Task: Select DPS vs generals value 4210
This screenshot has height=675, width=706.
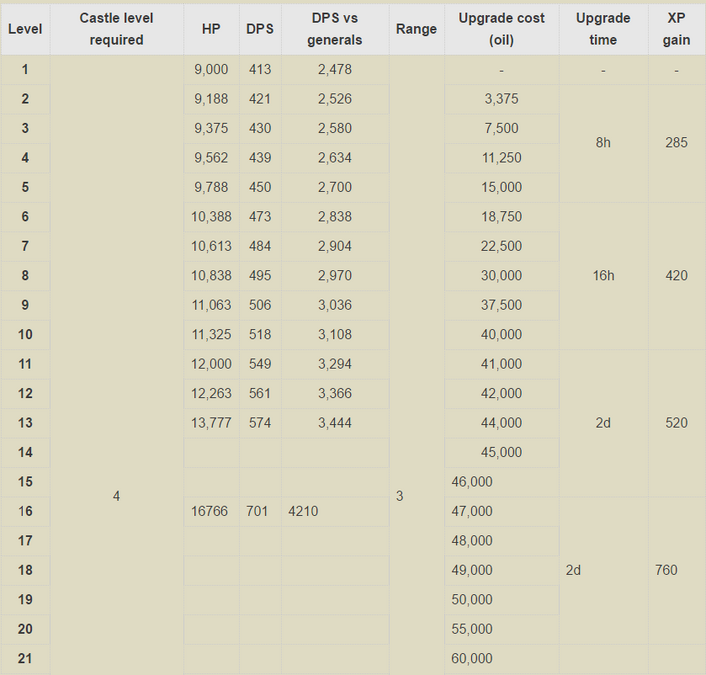Action: point(303,512)
